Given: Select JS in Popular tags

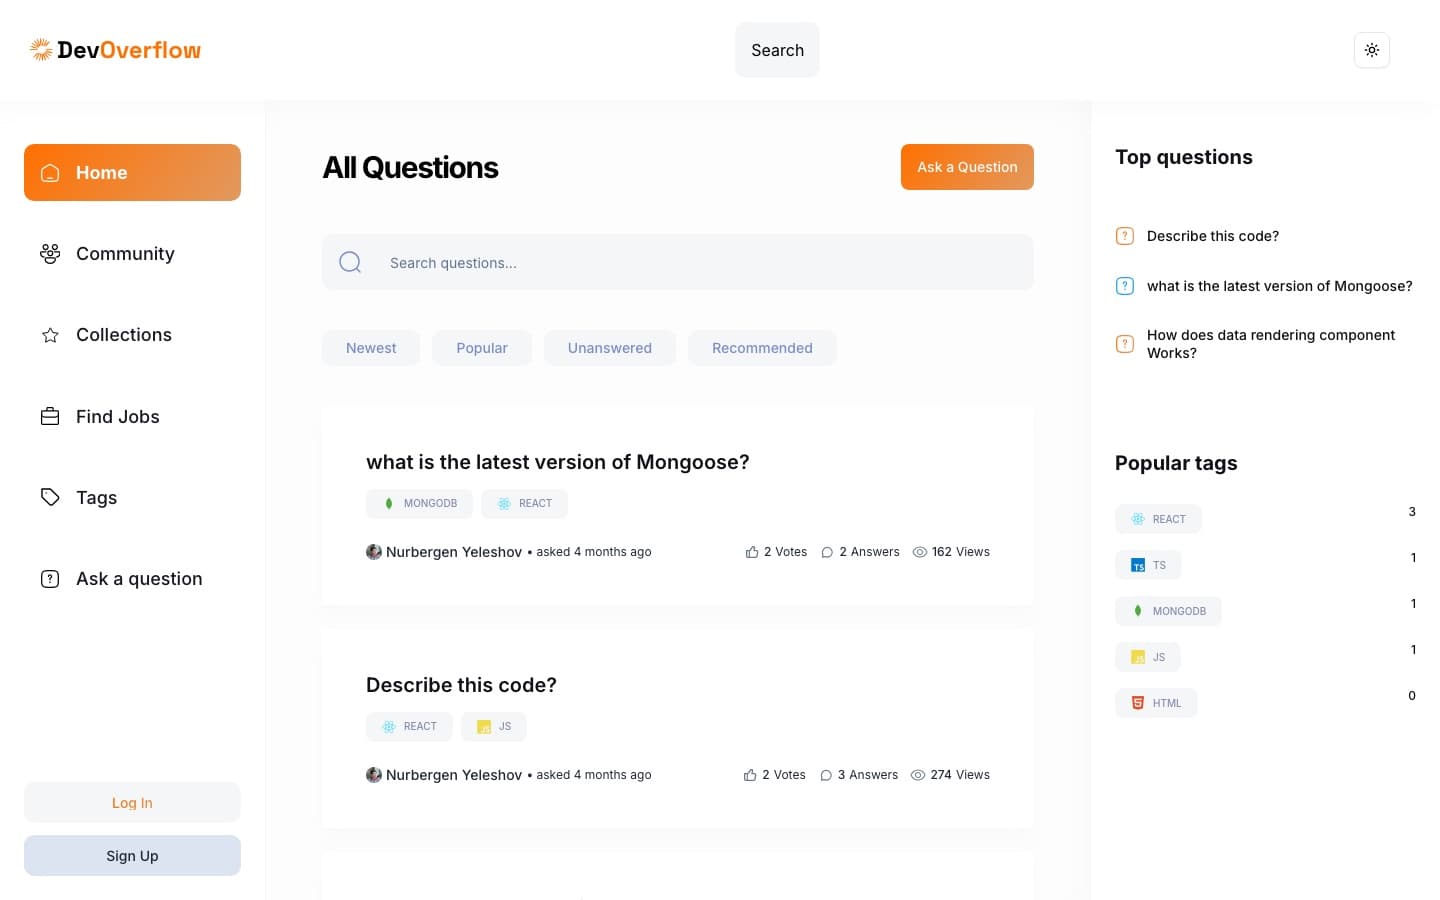Looking at the screenshot, I should point(1148,657).
